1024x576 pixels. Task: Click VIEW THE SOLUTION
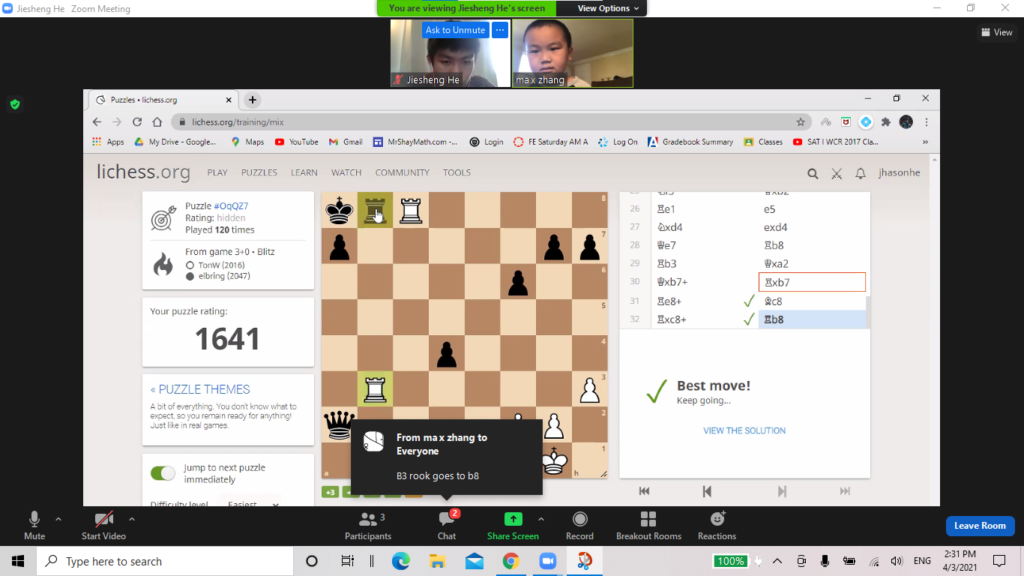point(744,430)
